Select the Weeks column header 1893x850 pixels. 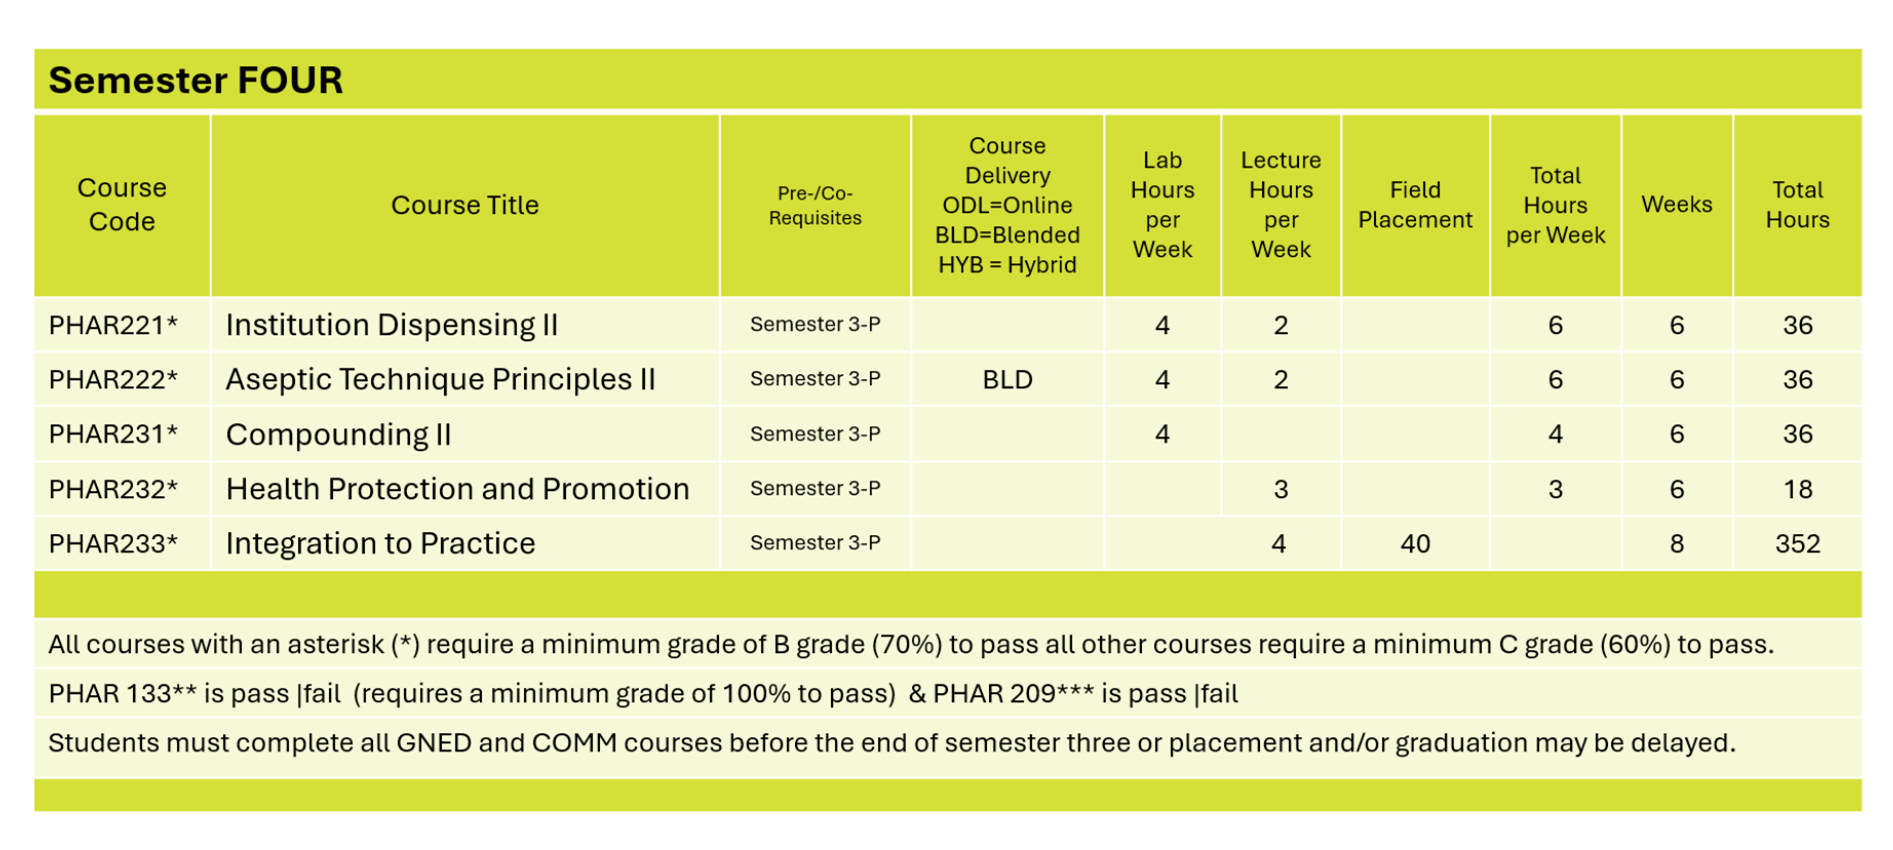click(x=1677, y=205)
